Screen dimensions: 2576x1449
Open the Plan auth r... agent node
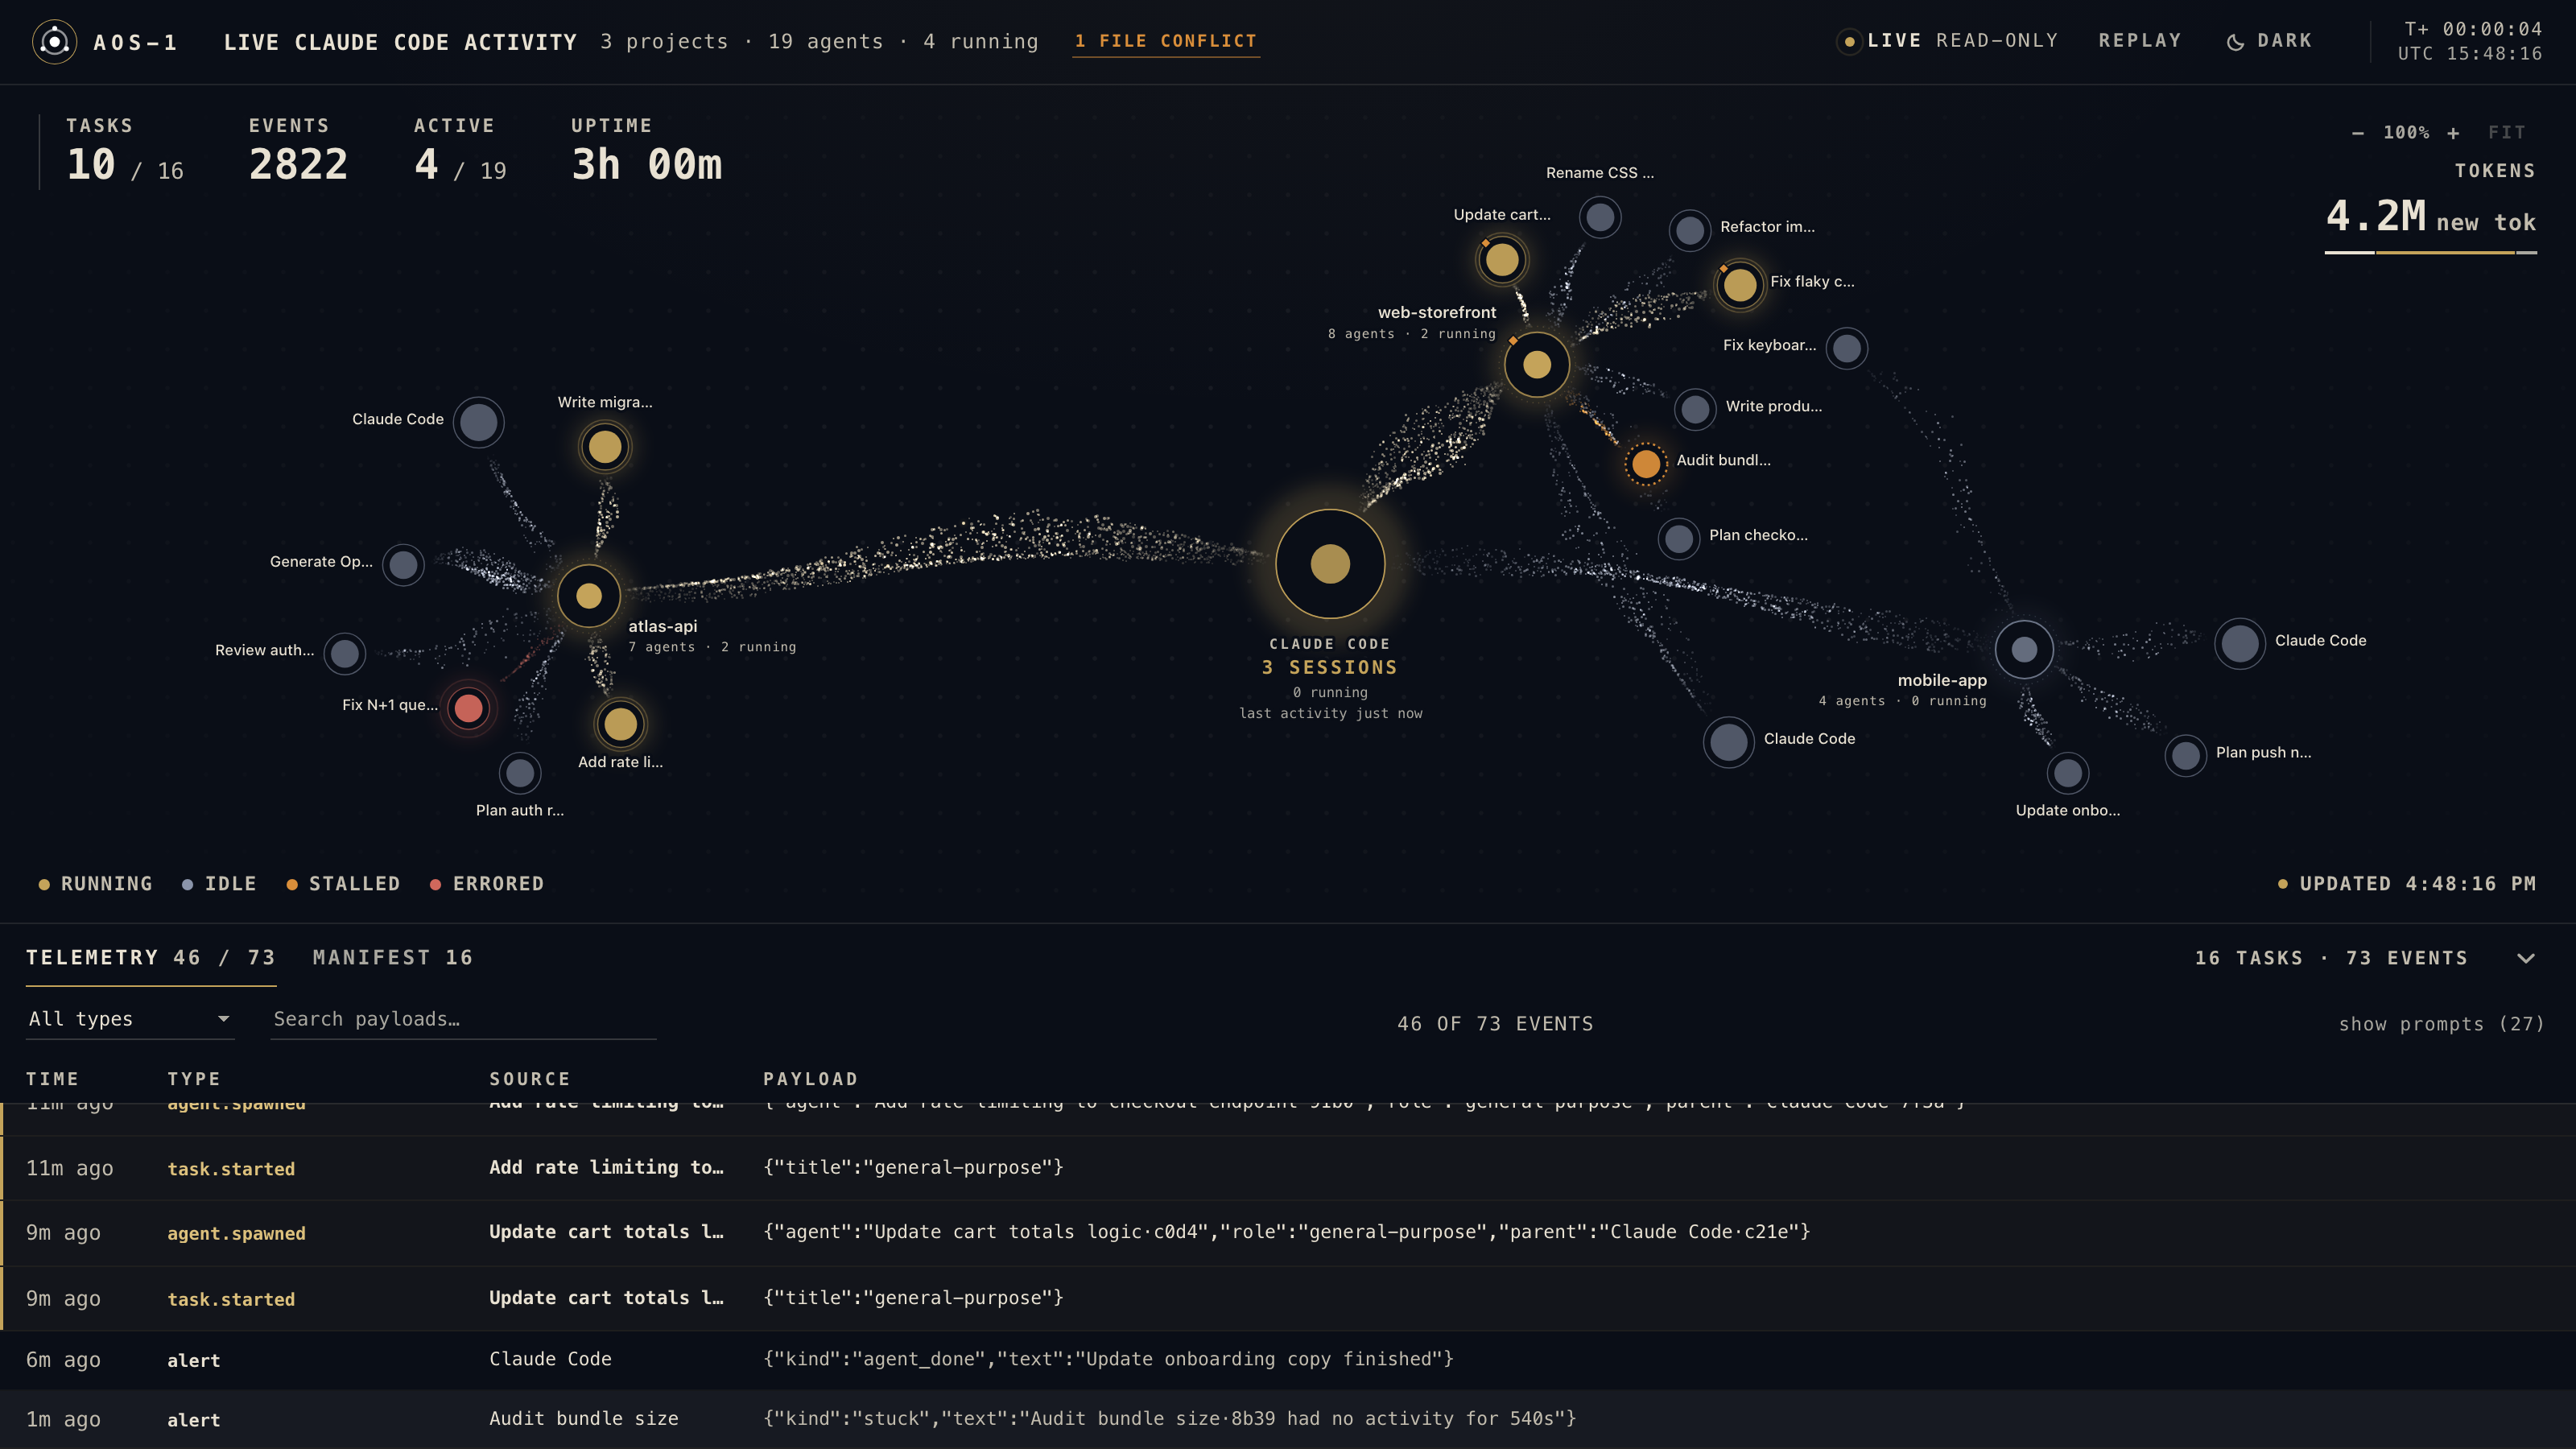[520, 773]
